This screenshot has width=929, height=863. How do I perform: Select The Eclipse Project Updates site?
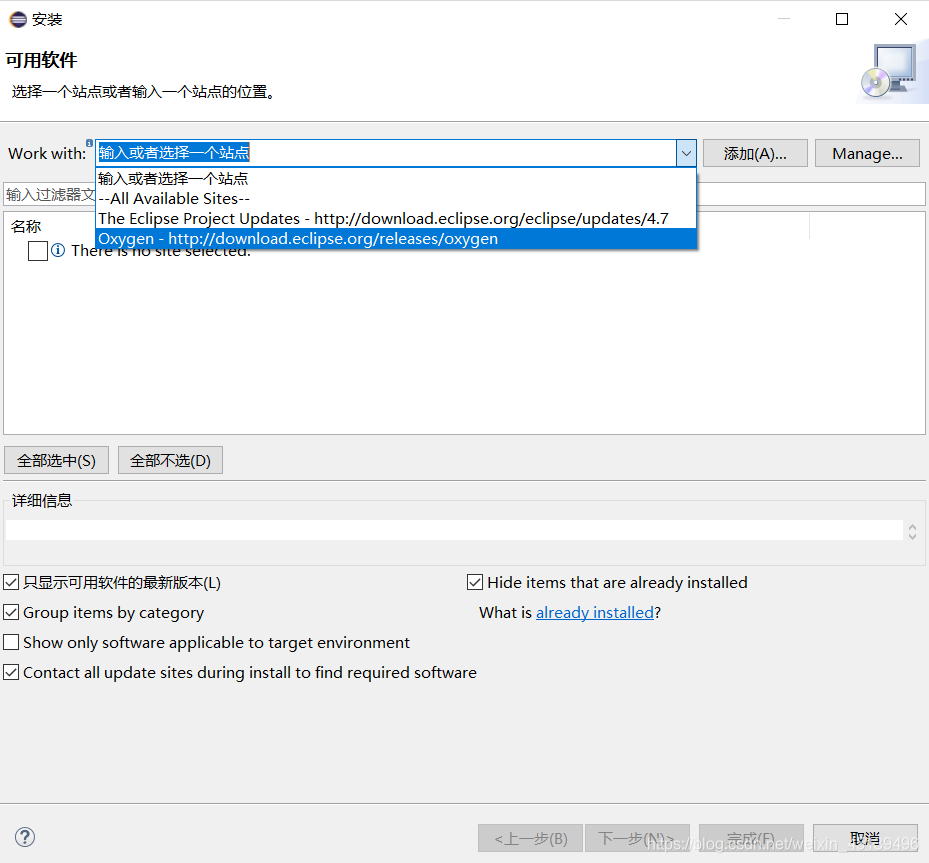click(x=396, y=219)
